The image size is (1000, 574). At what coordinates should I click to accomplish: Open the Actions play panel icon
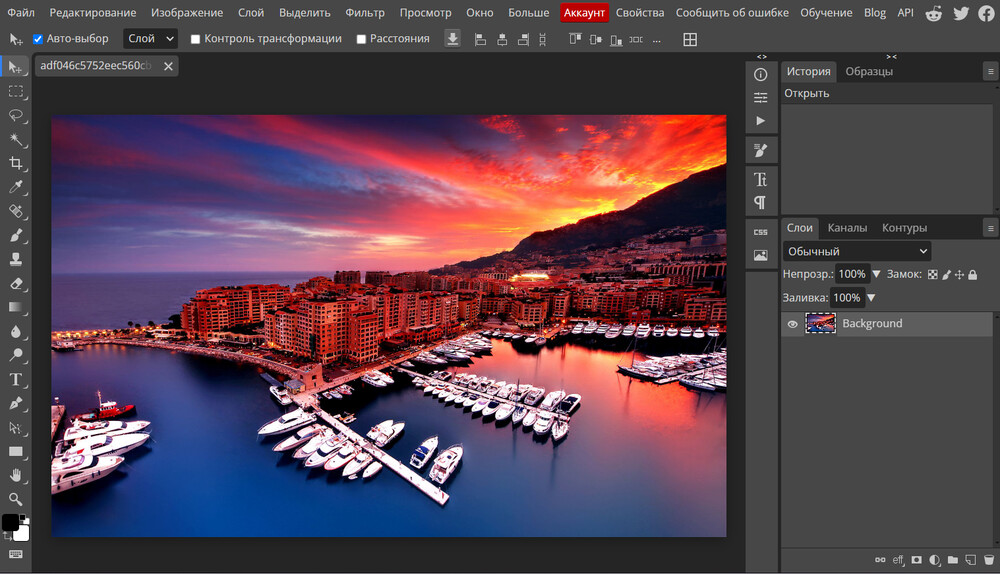[760, 121]
